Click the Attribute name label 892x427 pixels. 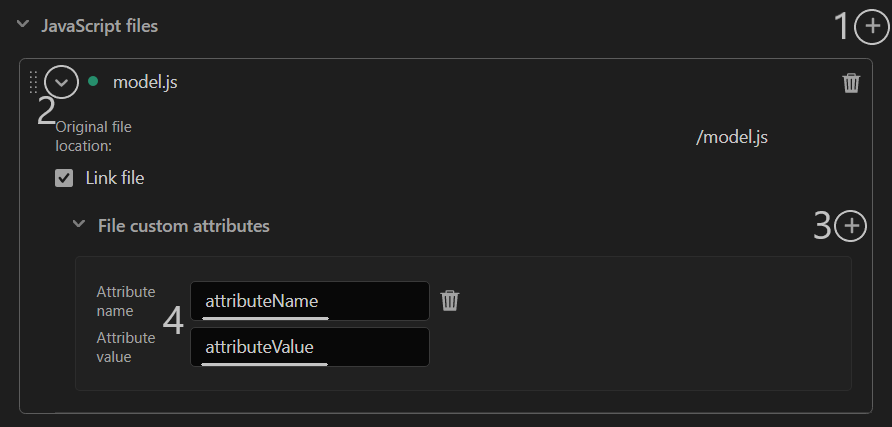point(126,301)
